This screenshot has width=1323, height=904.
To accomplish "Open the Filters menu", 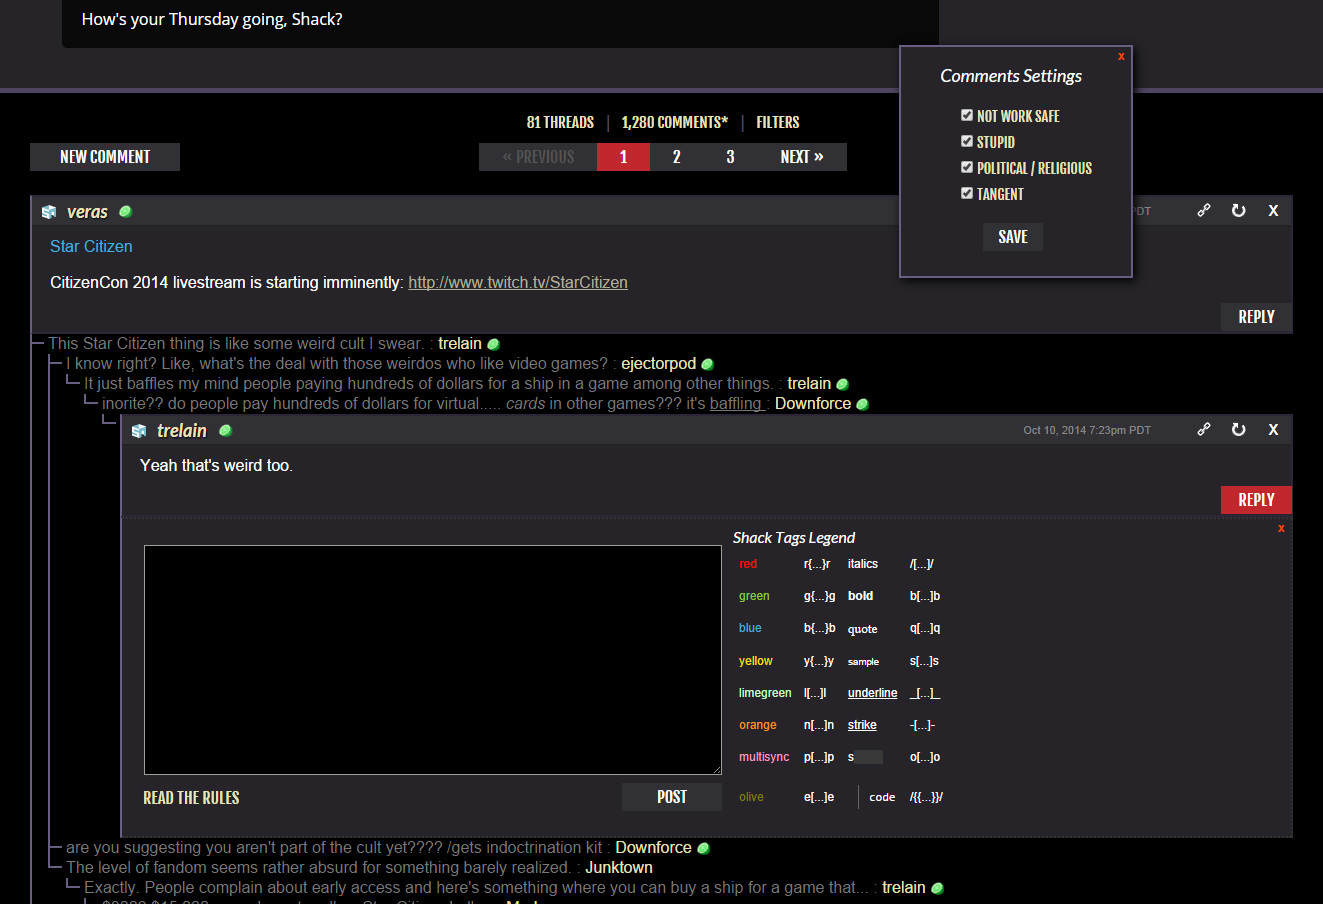I will (x=778, y=122).
